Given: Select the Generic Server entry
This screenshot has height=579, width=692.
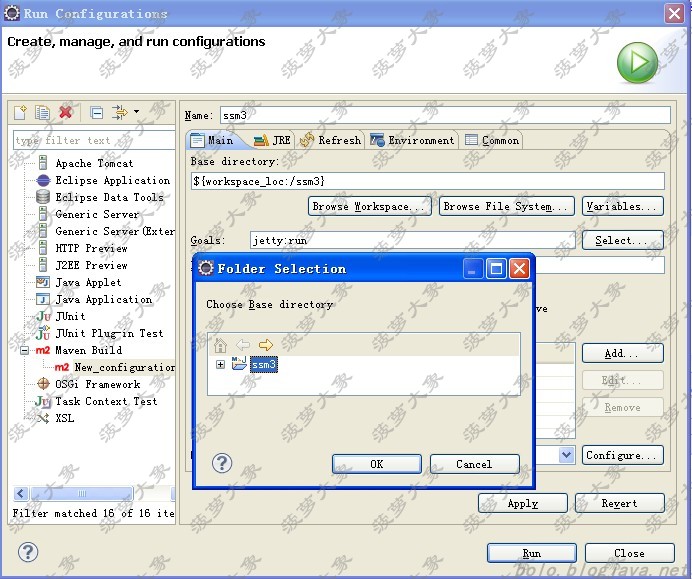Looking at the screenshot, I should tap(97, 214).
